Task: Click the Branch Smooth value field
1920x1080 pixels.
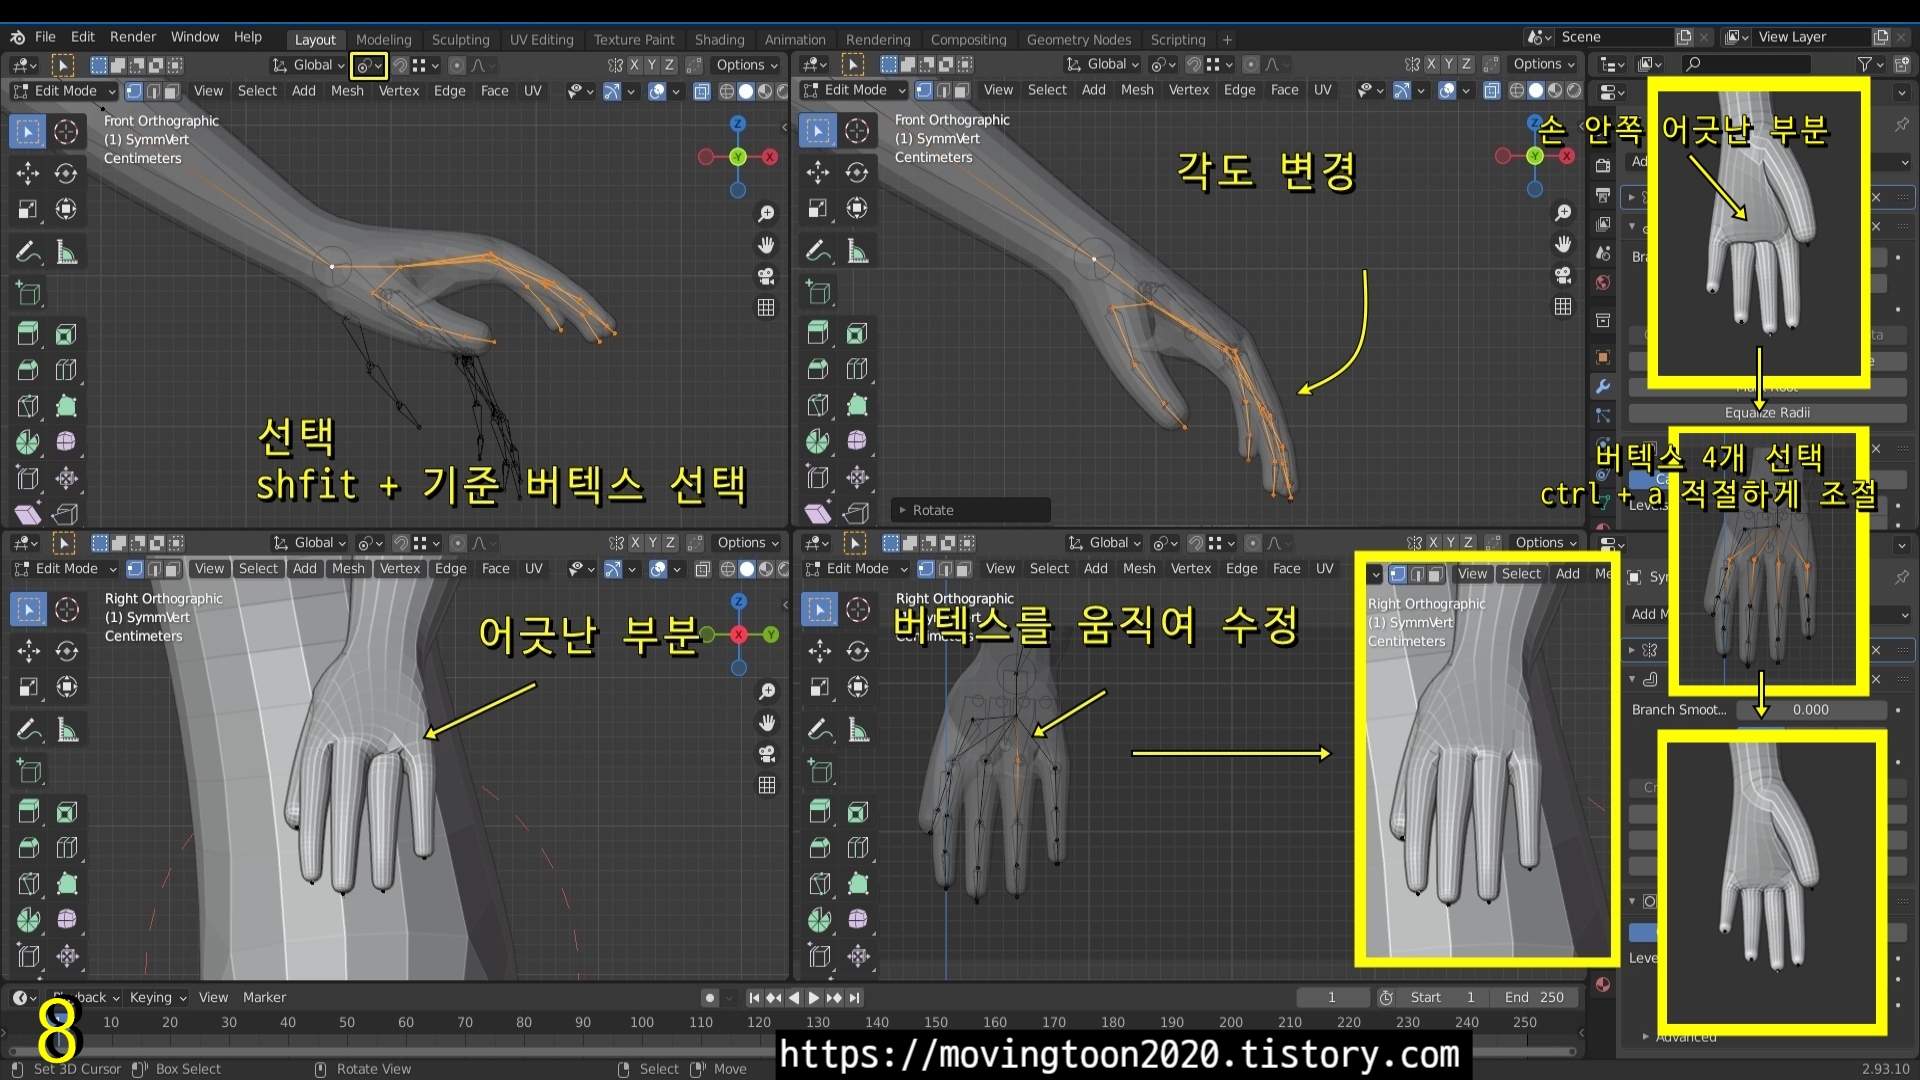Action: coord(1811,710)
